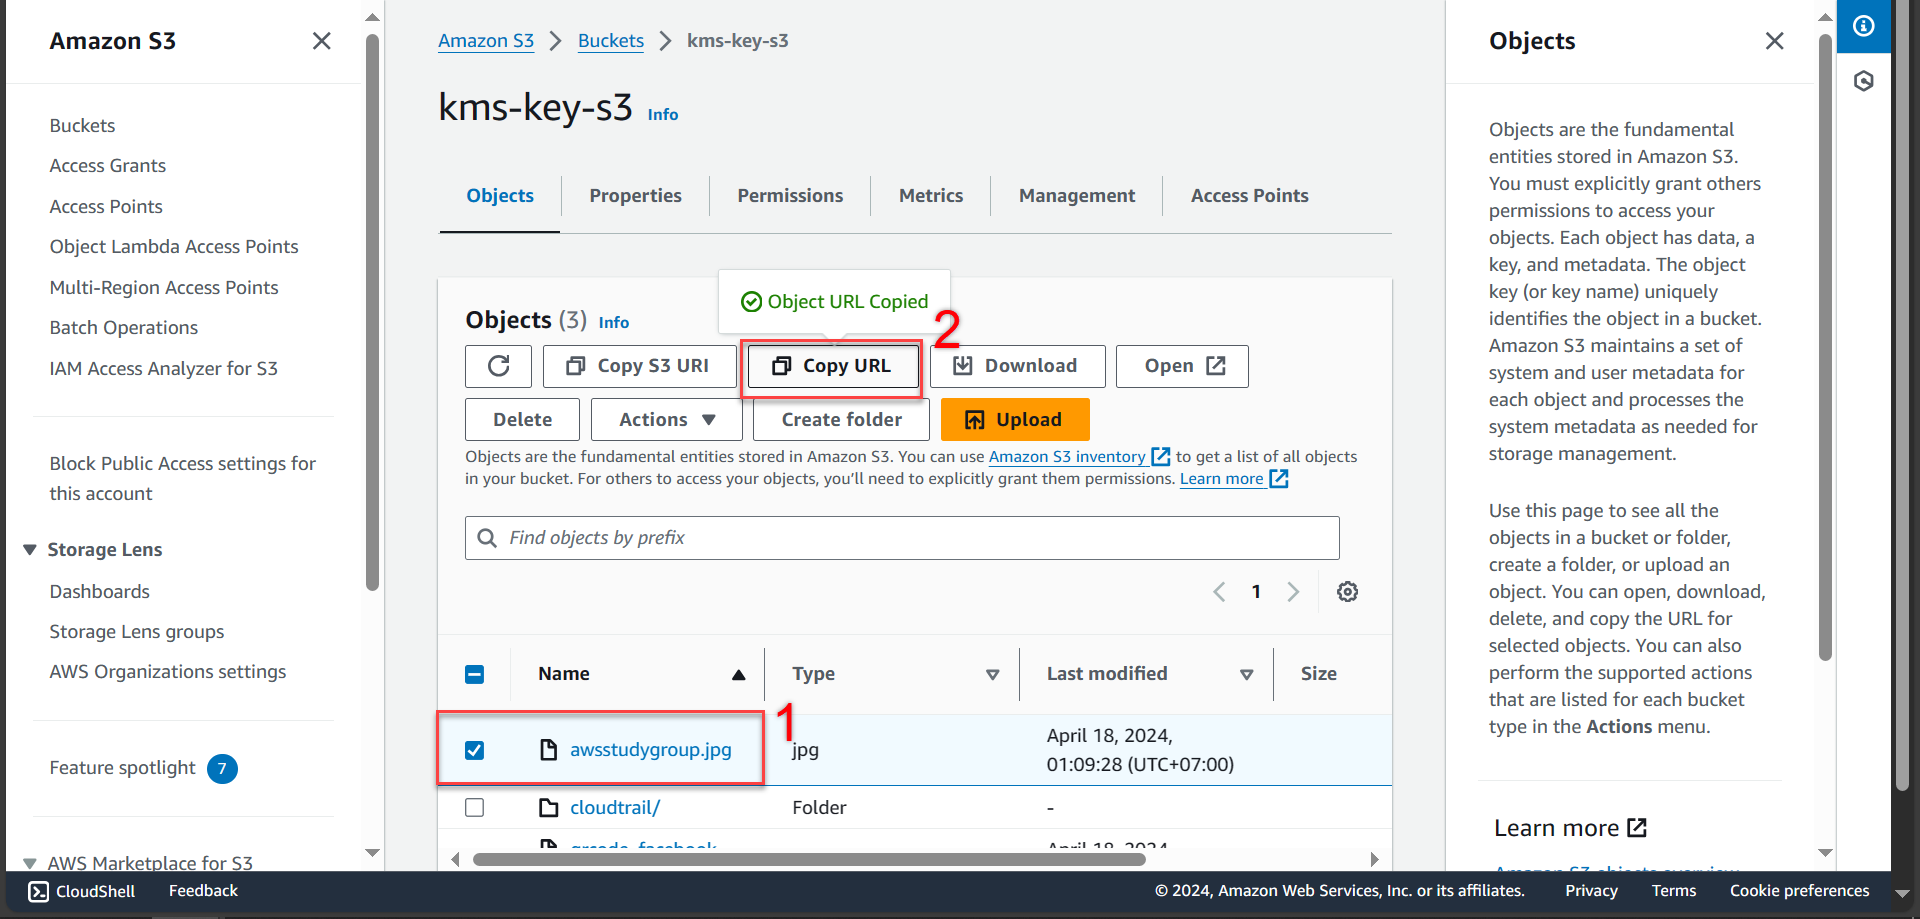Open IAM Access Analyzer for S3
The image size is (1920, 919).
164,369
